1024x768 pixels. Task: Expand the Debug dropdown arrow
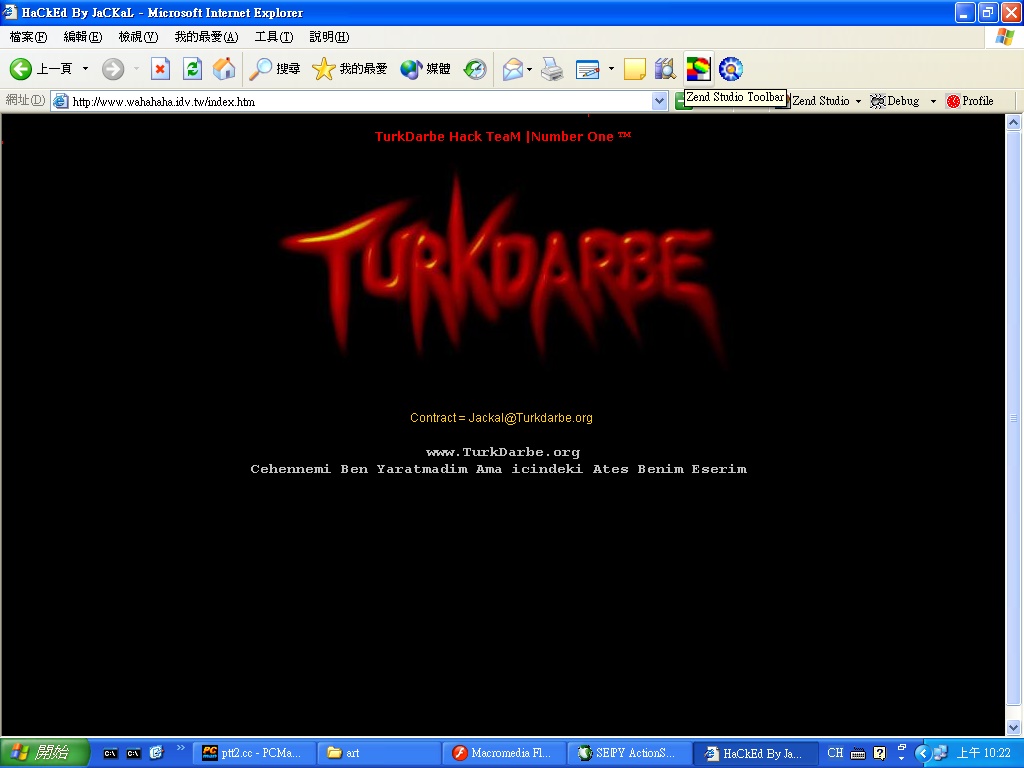click(x=933, y=101)
